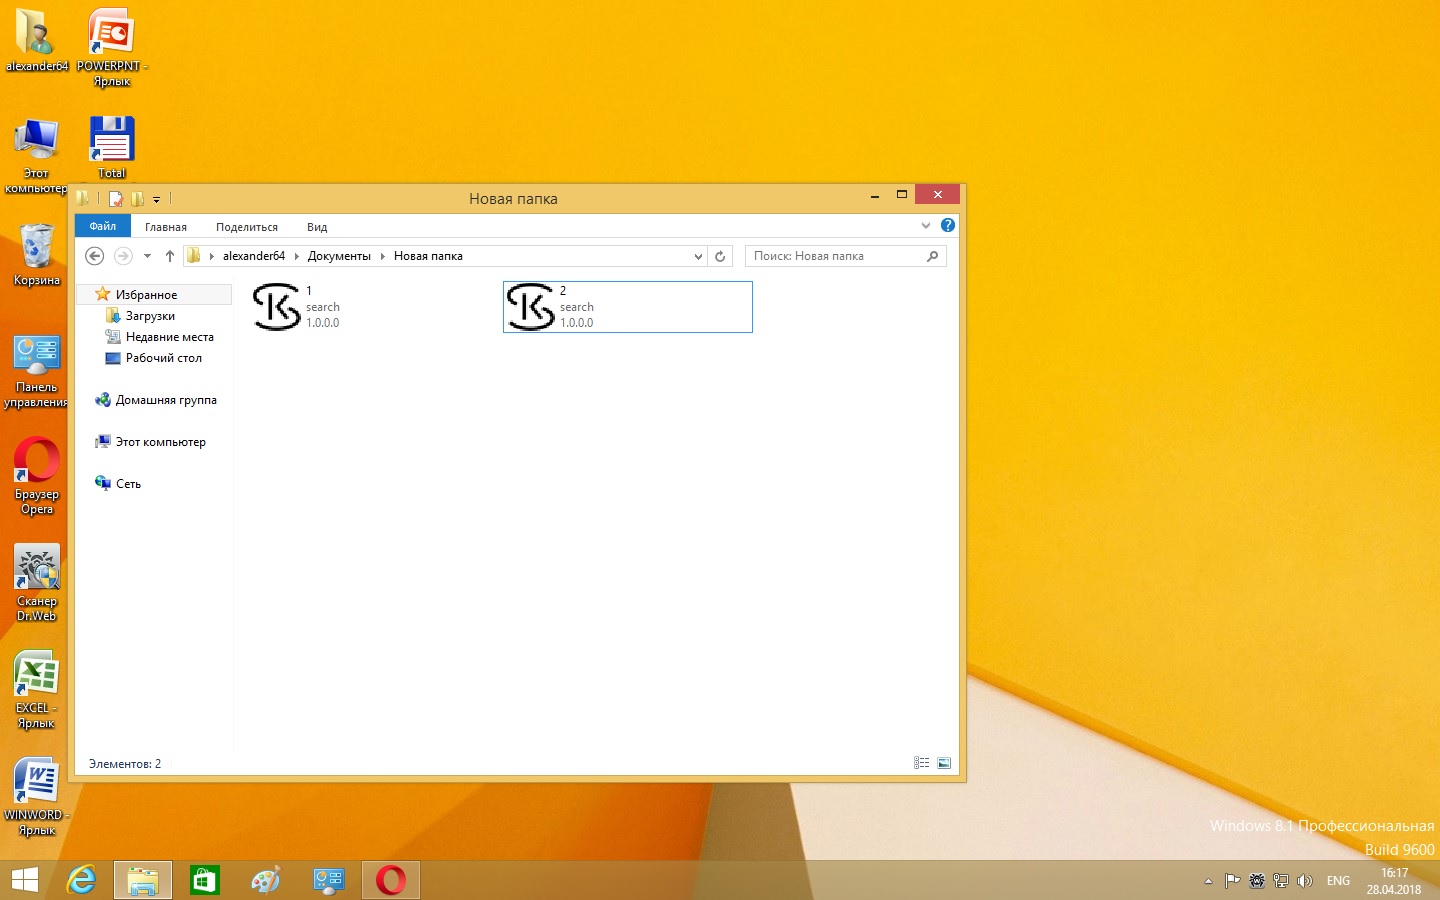Switch to large icons view in status bar
The height and width of the screenshot is (900, 1440).
tap(944, 763)
